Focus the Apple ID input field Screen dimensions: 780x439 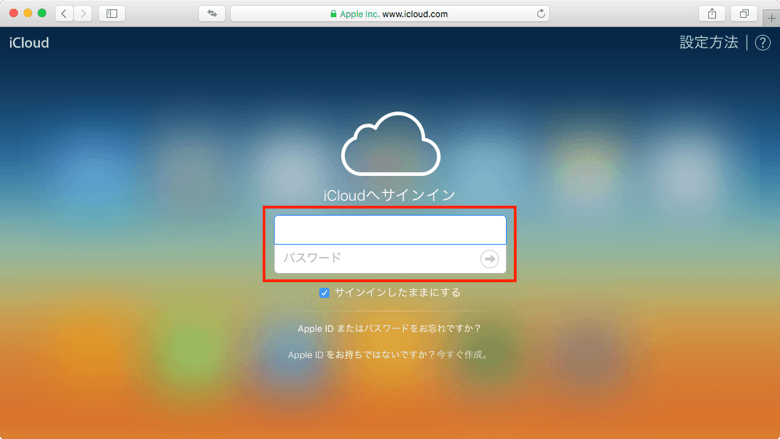tap(390, 230)
